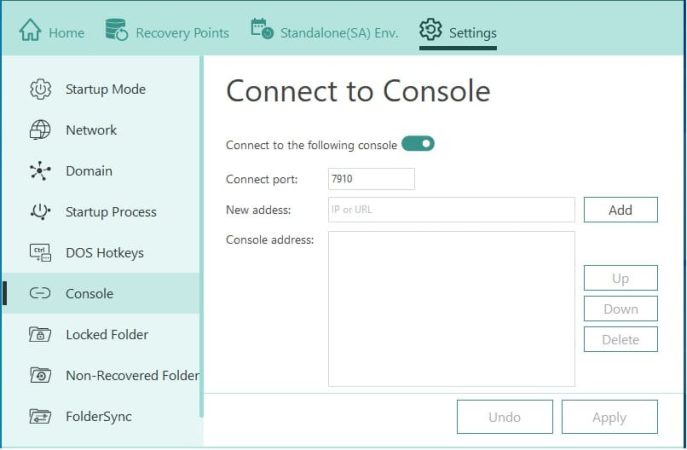Switch to the Recovery Points tab
The height and width of the screenshot is (450, 687).
pos(181,33)
